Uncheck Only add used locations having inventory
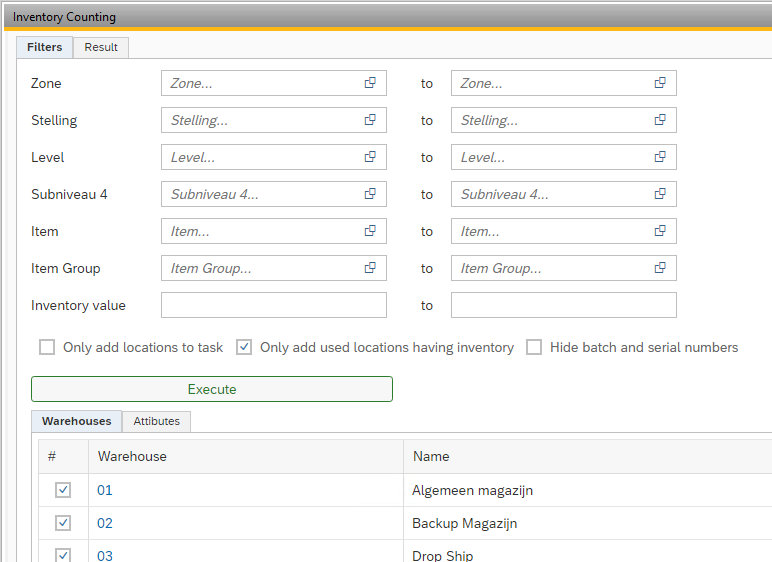Viewport: 772px width, 562px height. coord(244,347)
